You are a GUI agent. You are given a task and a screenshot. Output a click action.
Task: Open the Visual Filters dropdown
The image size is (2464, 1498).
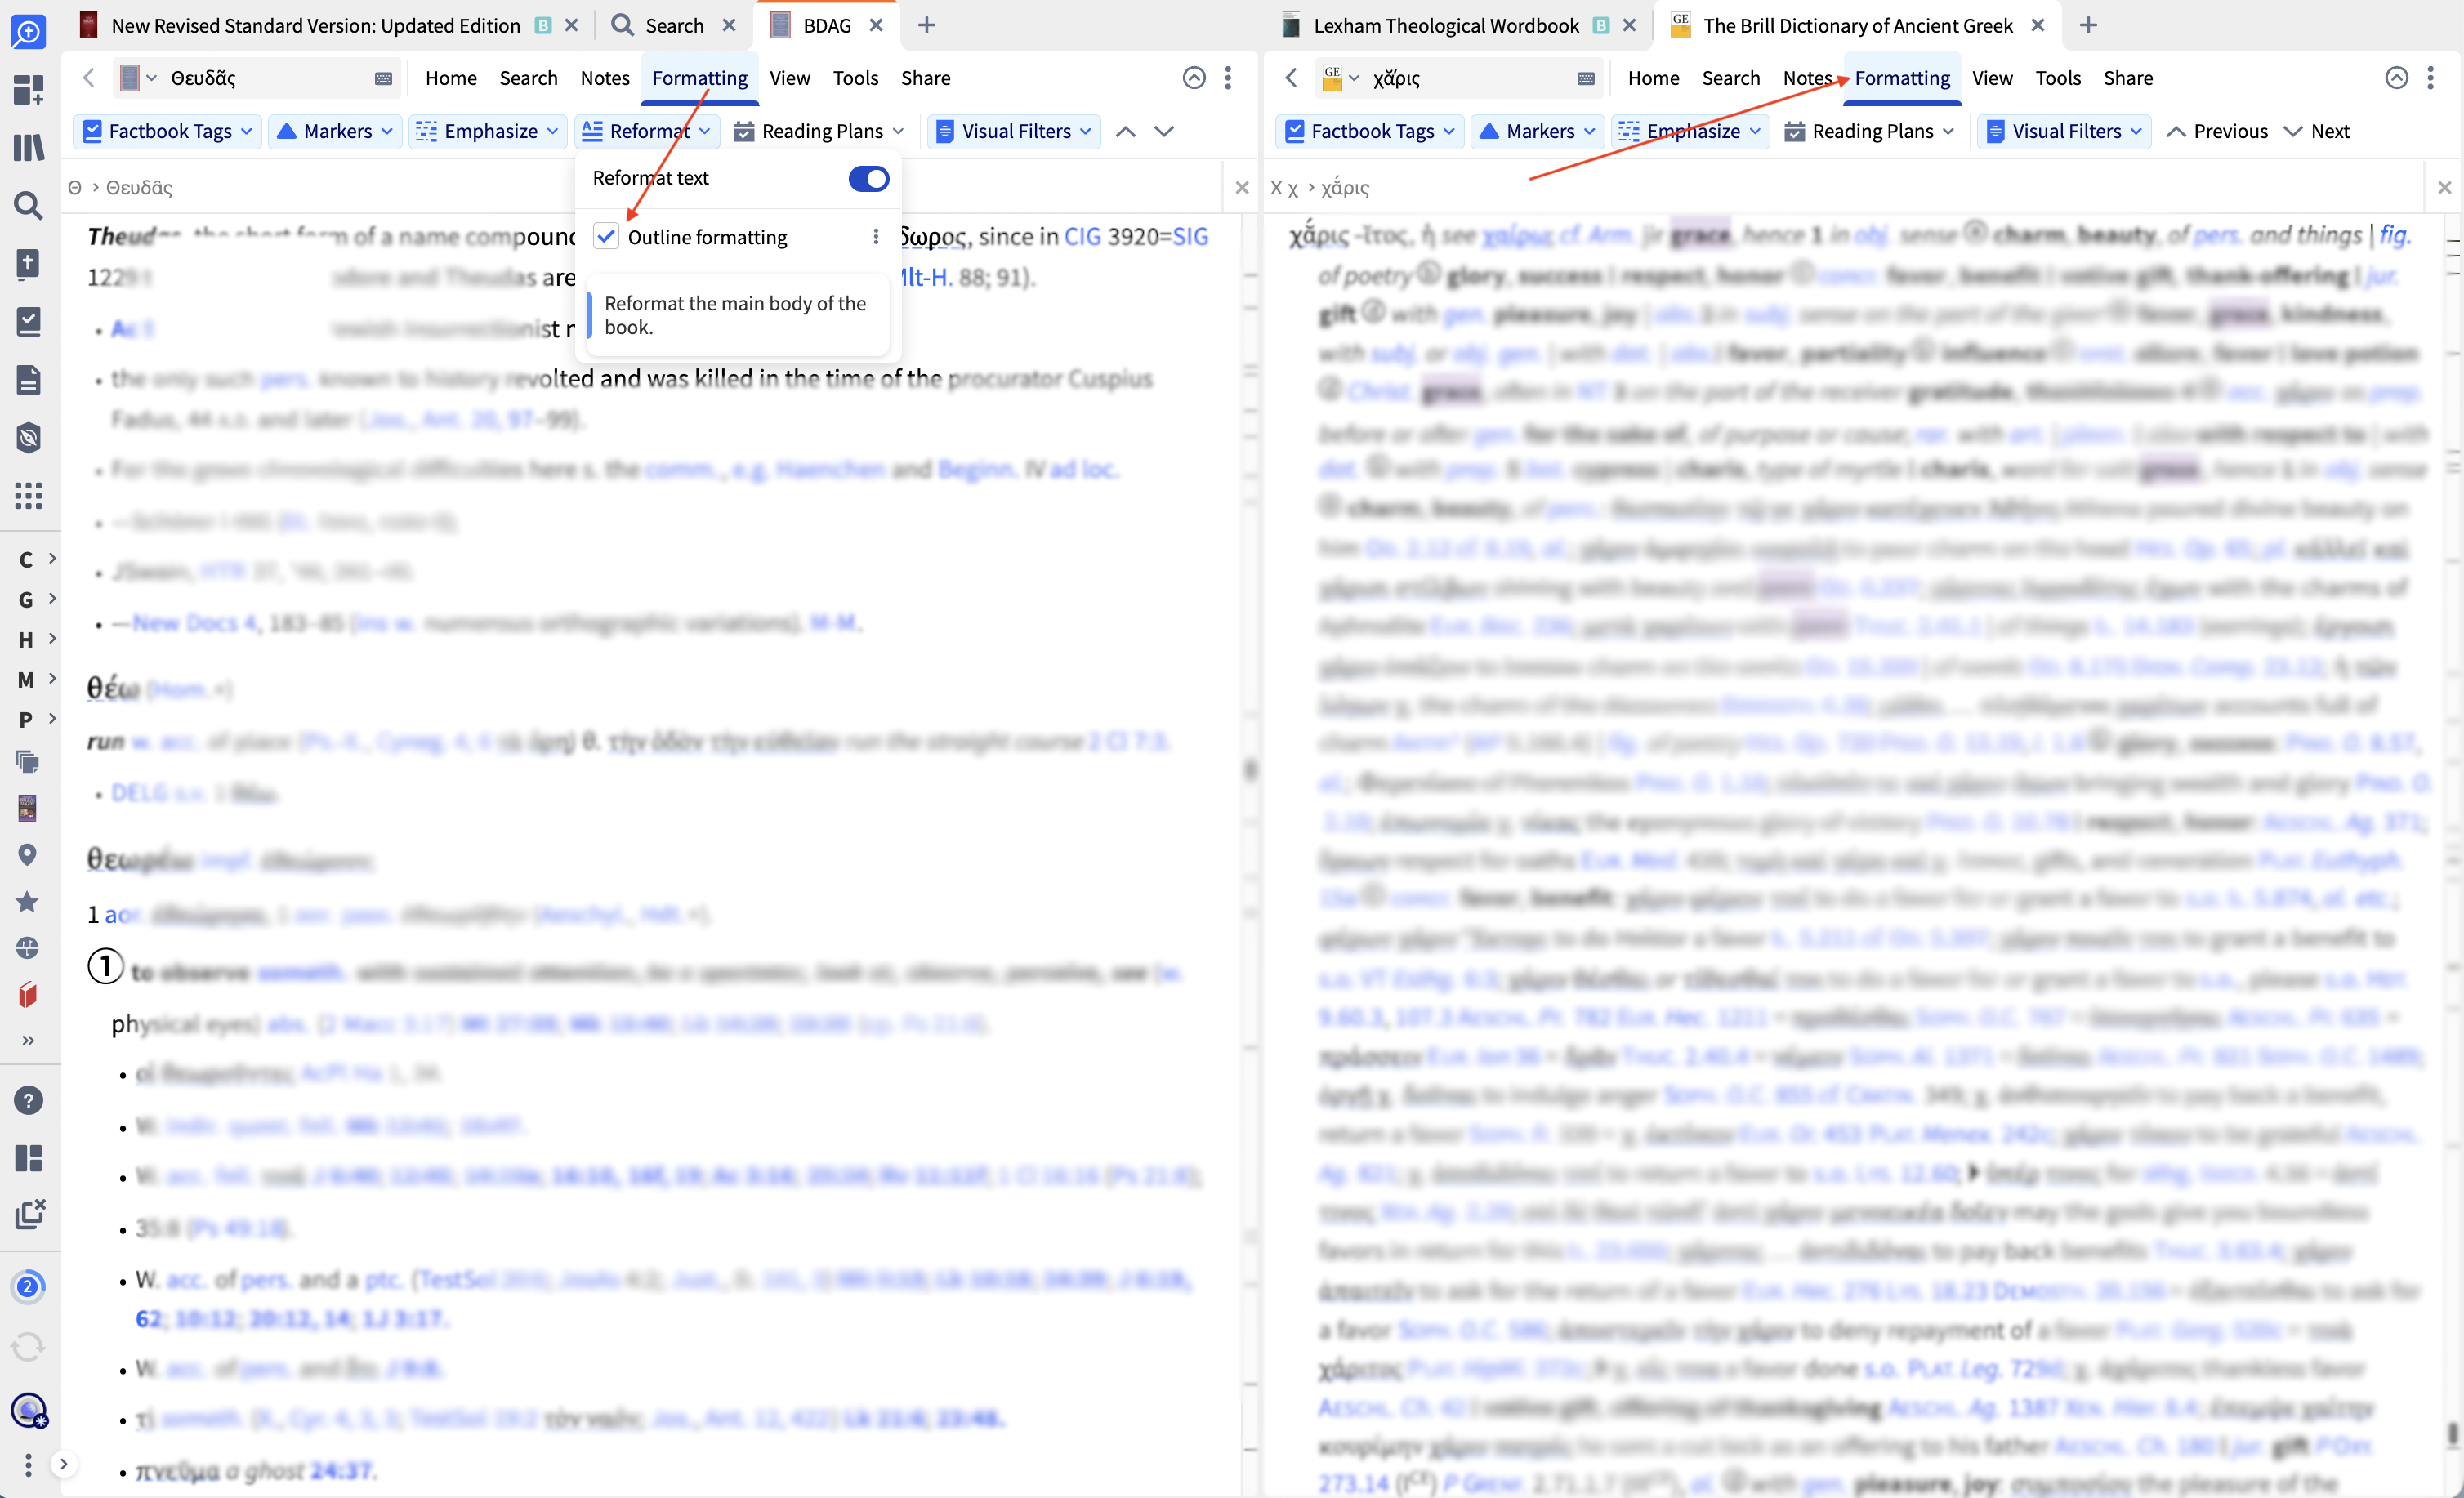coord(1012,131)
